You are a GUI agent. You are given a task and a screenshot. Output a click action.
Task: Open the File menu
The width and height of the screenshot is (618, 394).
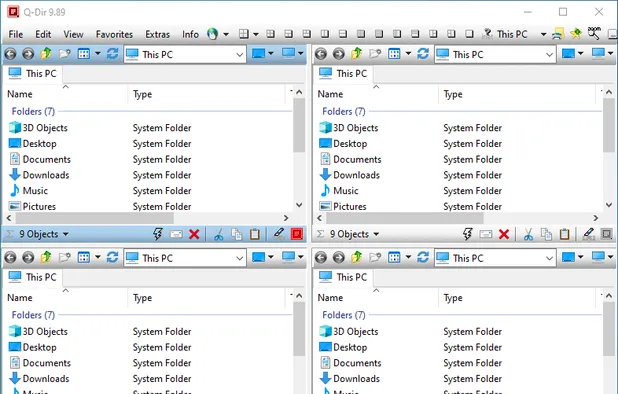pos(16,34)
